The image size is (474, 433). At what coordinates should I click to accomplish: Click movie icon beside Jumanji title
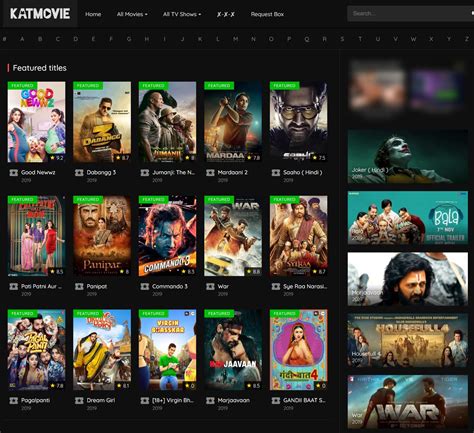[x=144, y=173]
